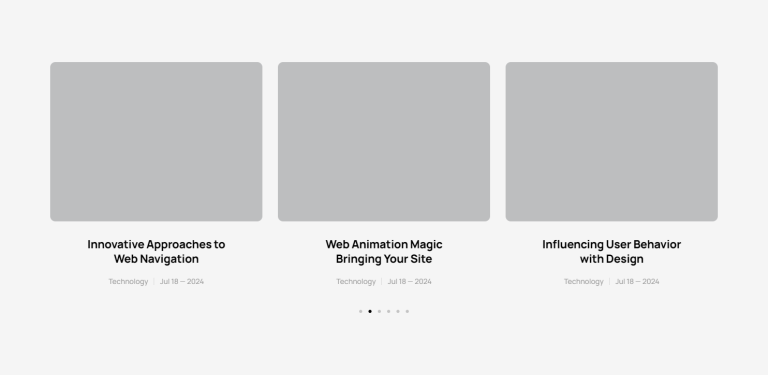Click the Jul 18 — 2024 date under Web Navigation
This screenshot has height=375, width=768.
[182, 281]
